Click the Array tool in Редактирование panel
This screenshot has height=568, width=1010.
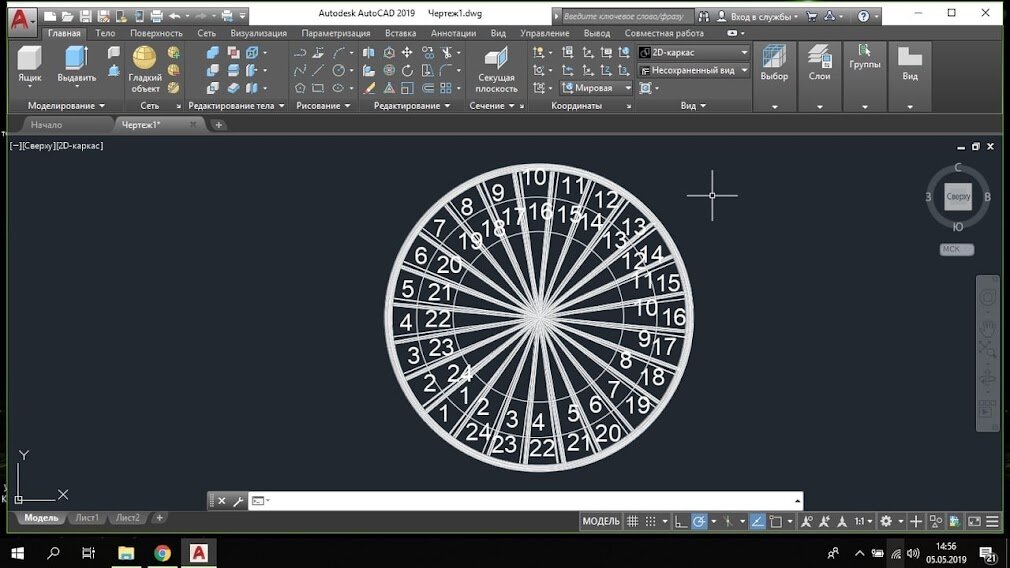click(x=446, y=88)
